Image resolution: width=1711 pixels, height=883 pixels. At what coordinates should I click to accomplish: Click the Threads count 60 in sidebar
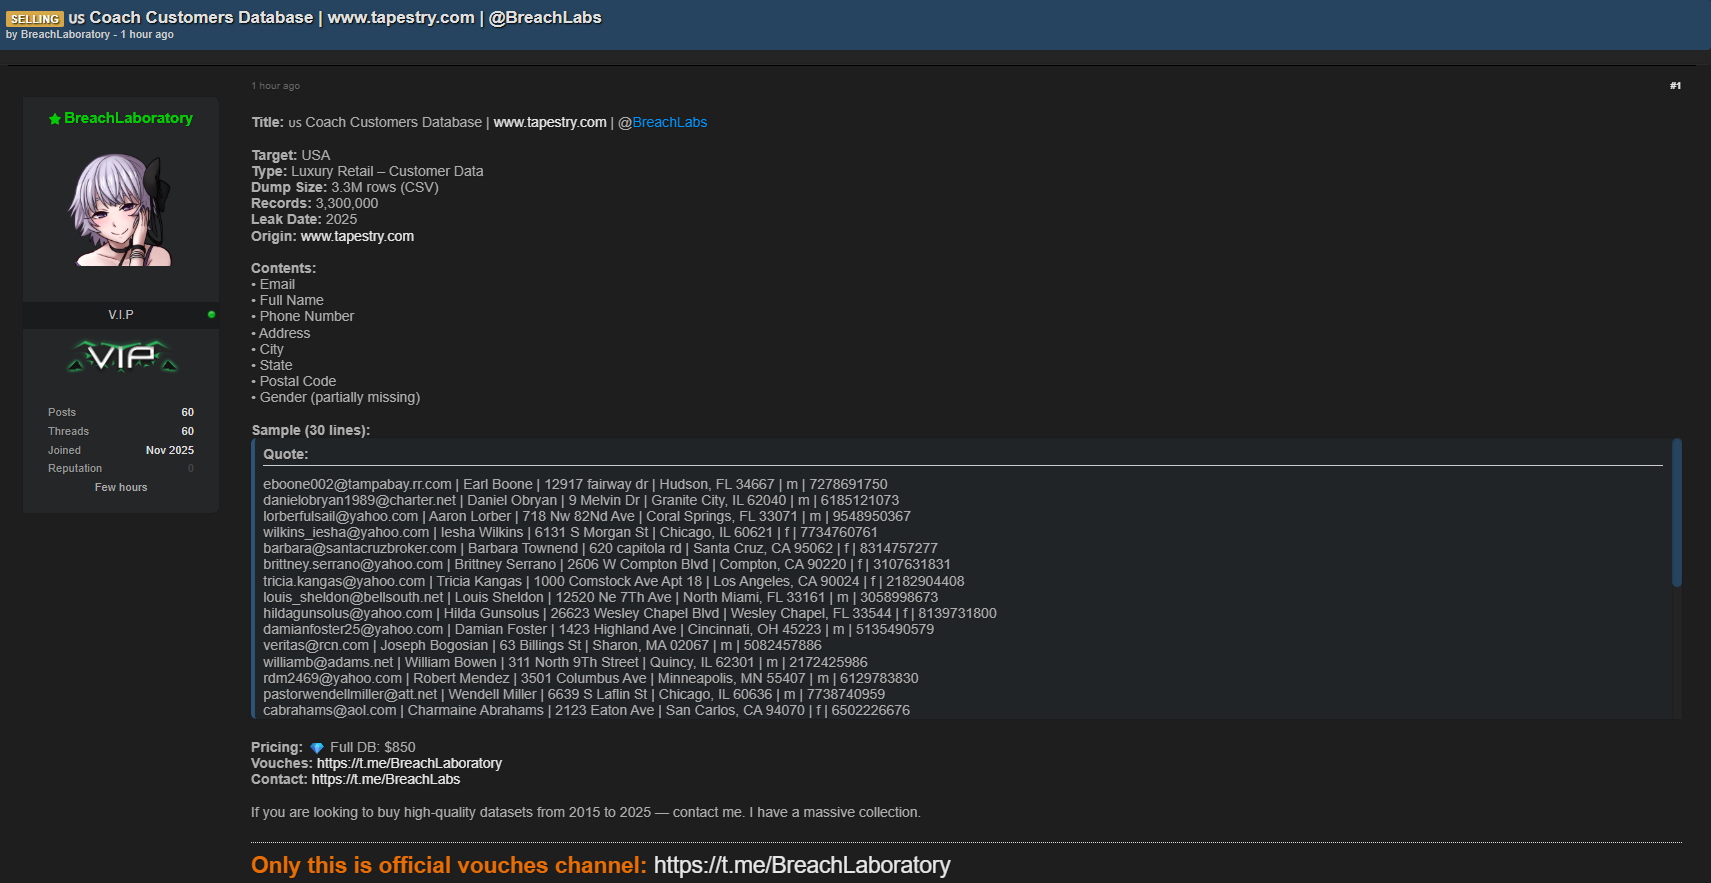188,431
